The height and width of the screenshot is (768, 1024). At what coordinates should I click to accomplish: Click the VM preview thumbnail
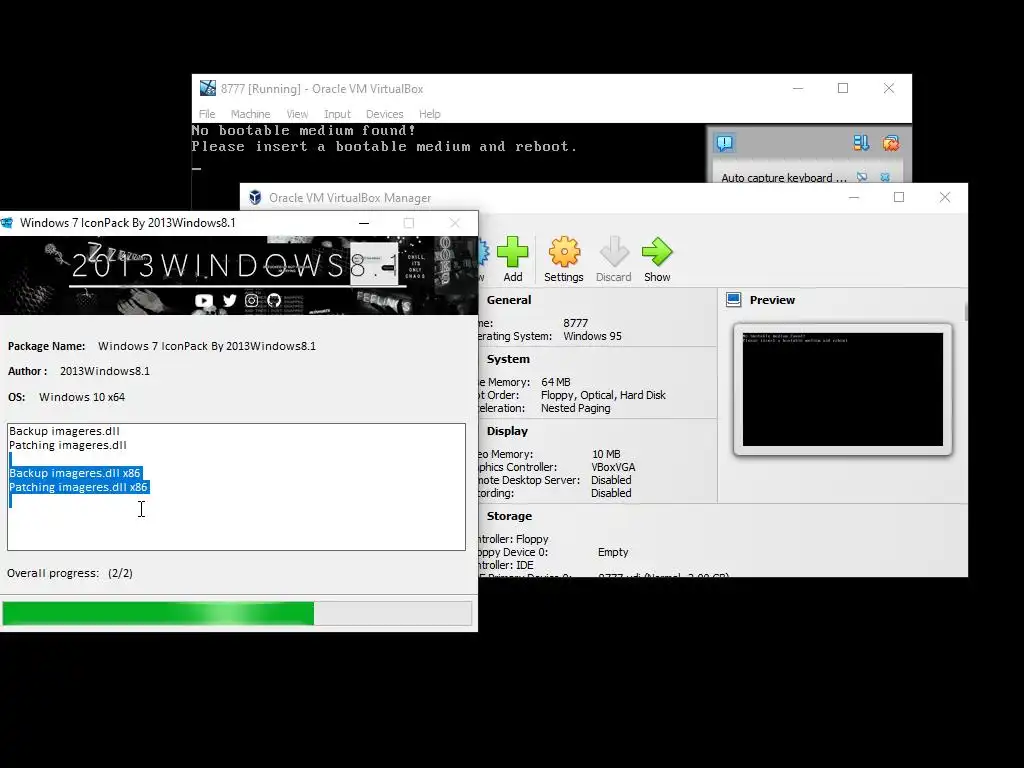point(842,389)
